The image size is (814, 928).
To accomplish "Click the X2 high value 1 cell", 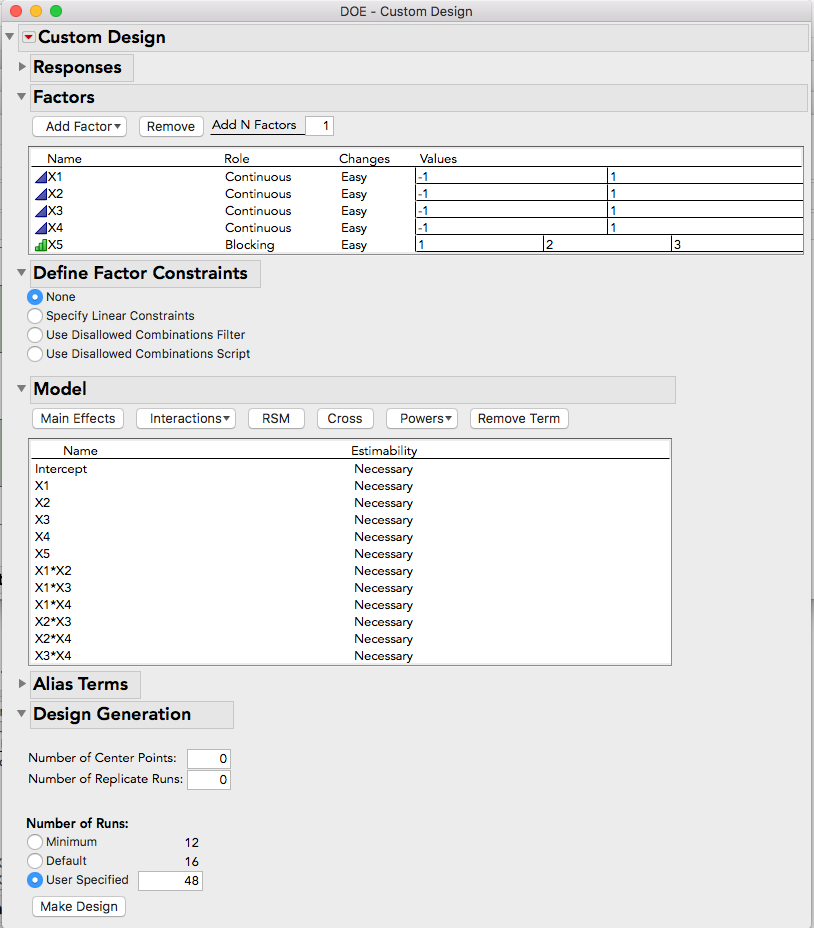I will point(706,194).
